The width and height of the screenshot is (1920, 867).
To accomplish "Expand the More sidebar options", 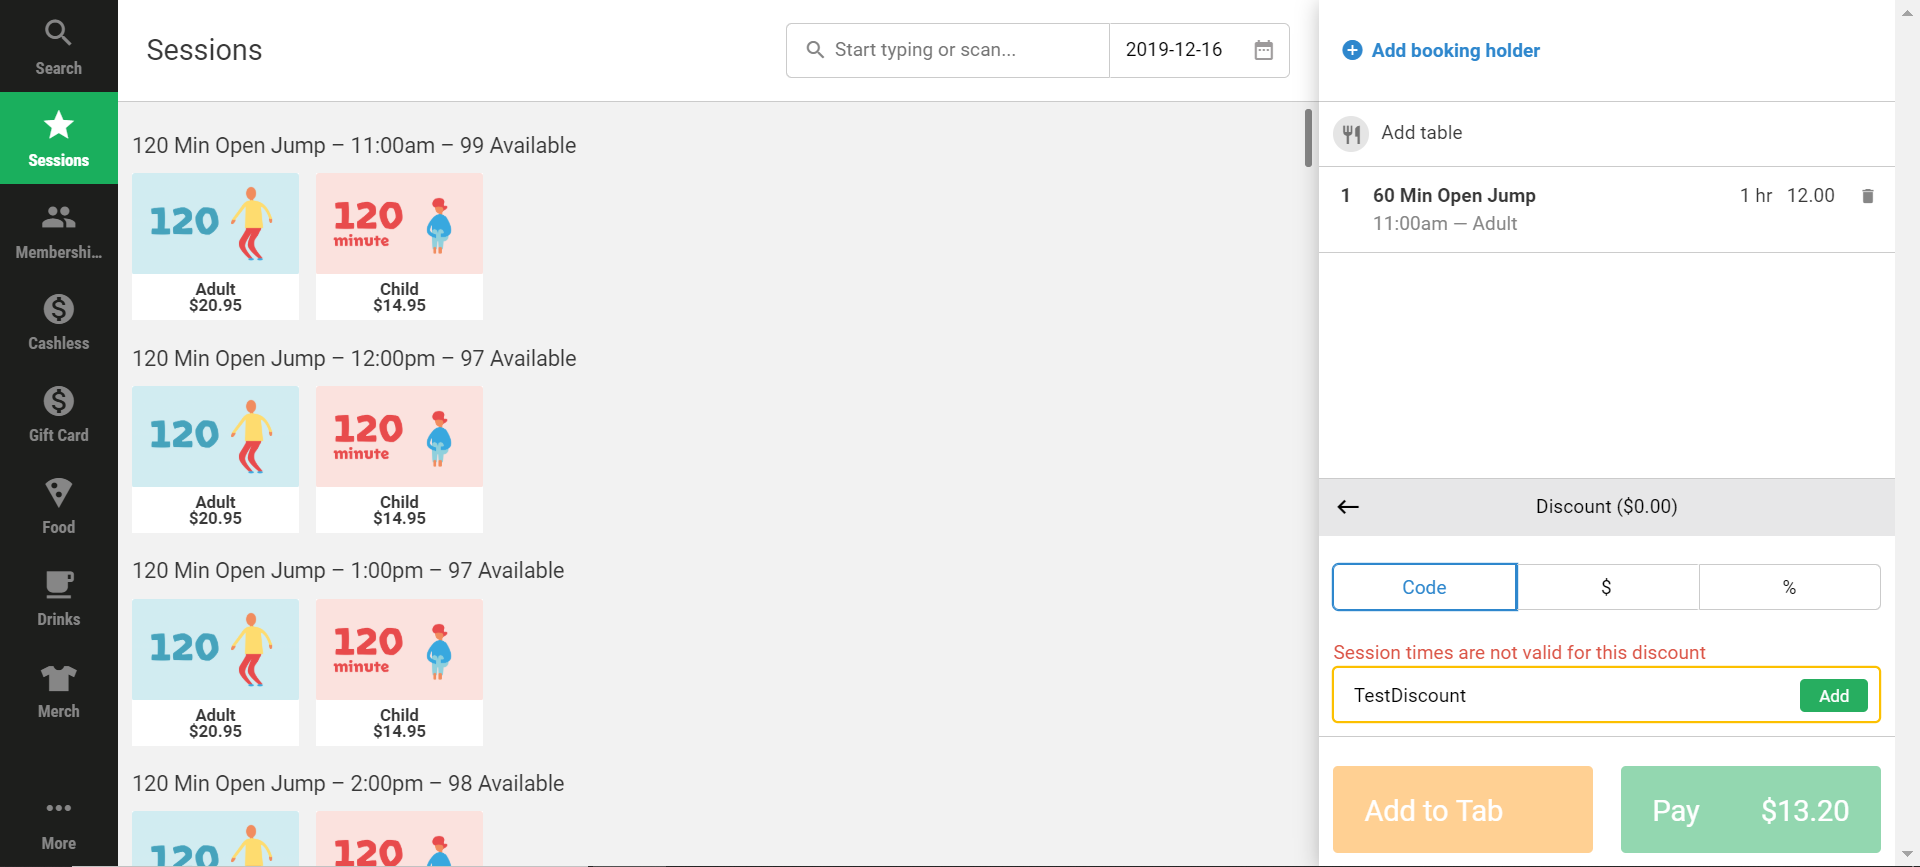I will point(58,822).
